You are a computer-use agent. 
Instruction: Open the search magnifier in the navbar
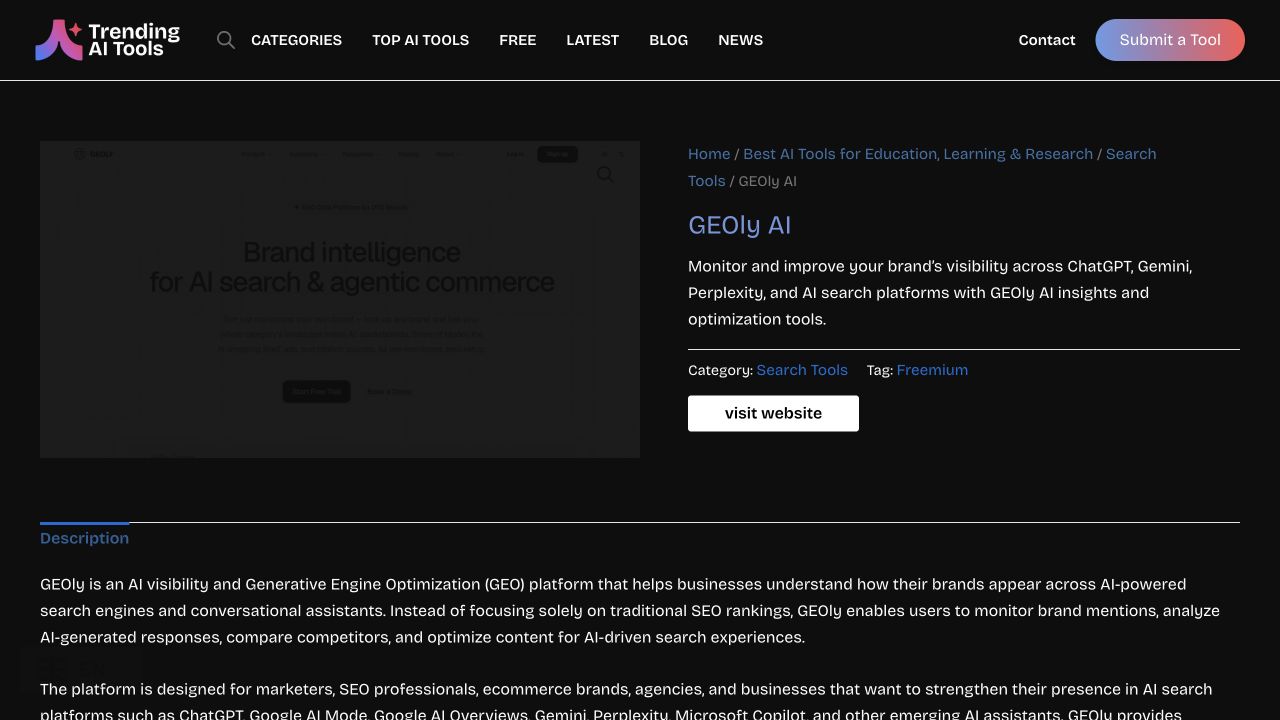[226, 40]
